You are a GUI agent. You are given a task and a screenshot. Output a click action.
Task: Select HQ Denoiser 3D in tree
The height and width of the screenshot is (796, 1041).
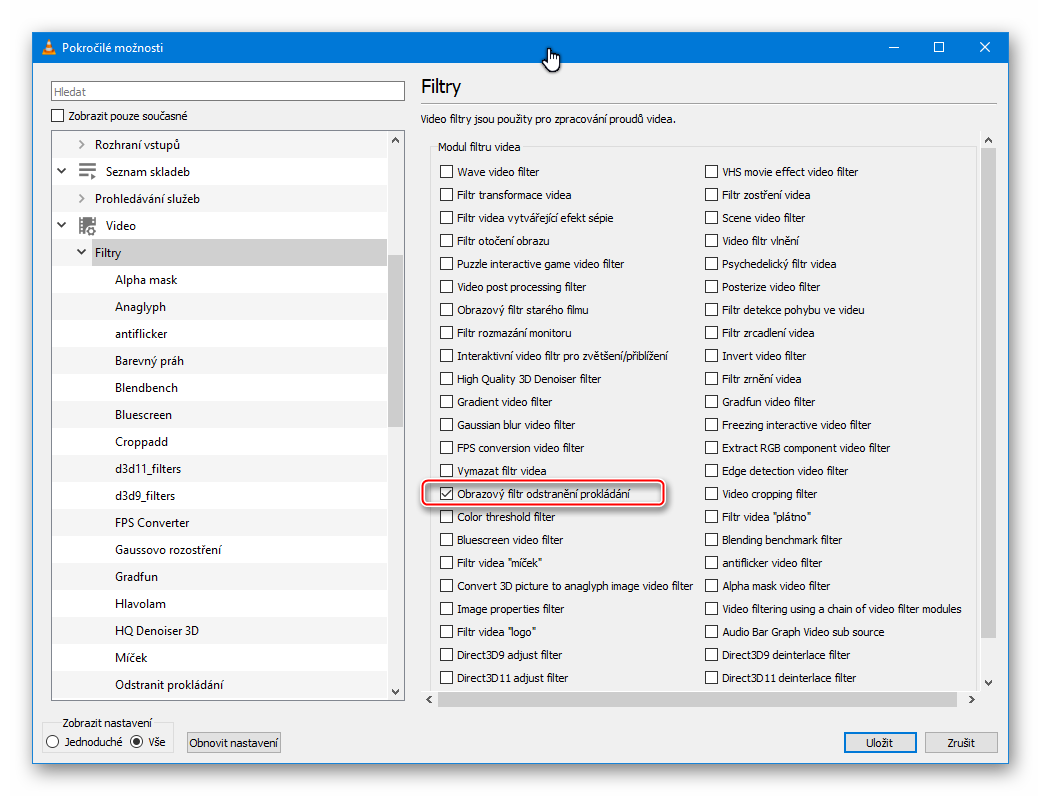tap(156, 631)
